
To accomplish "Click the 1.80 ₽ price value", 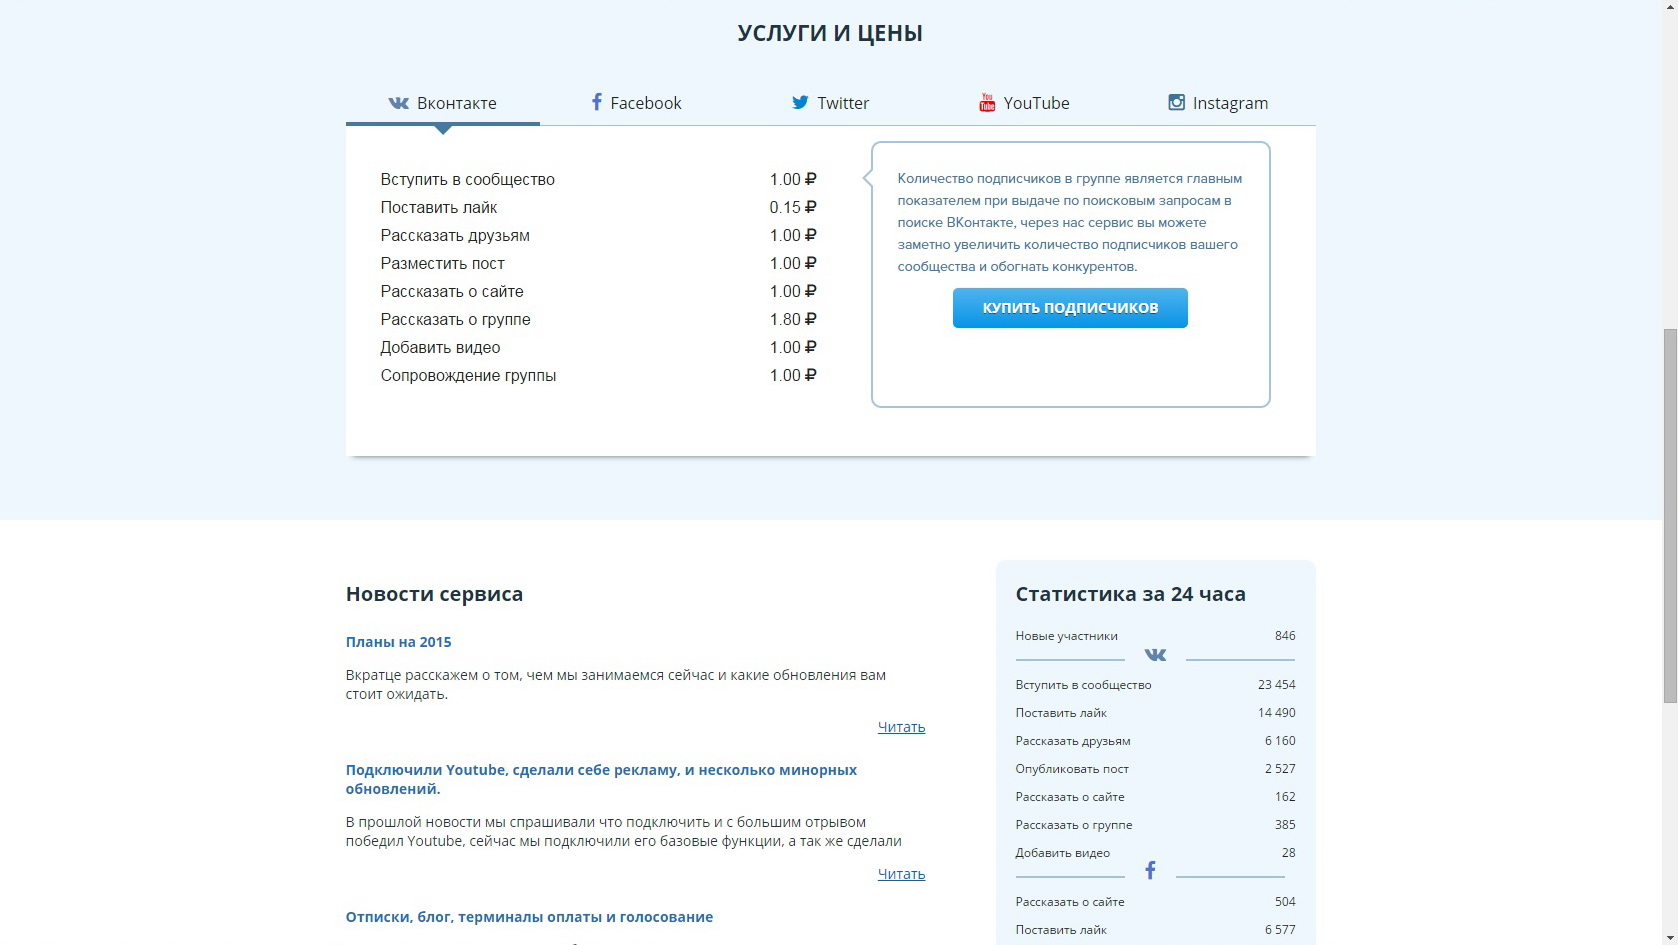I will 793,320.
